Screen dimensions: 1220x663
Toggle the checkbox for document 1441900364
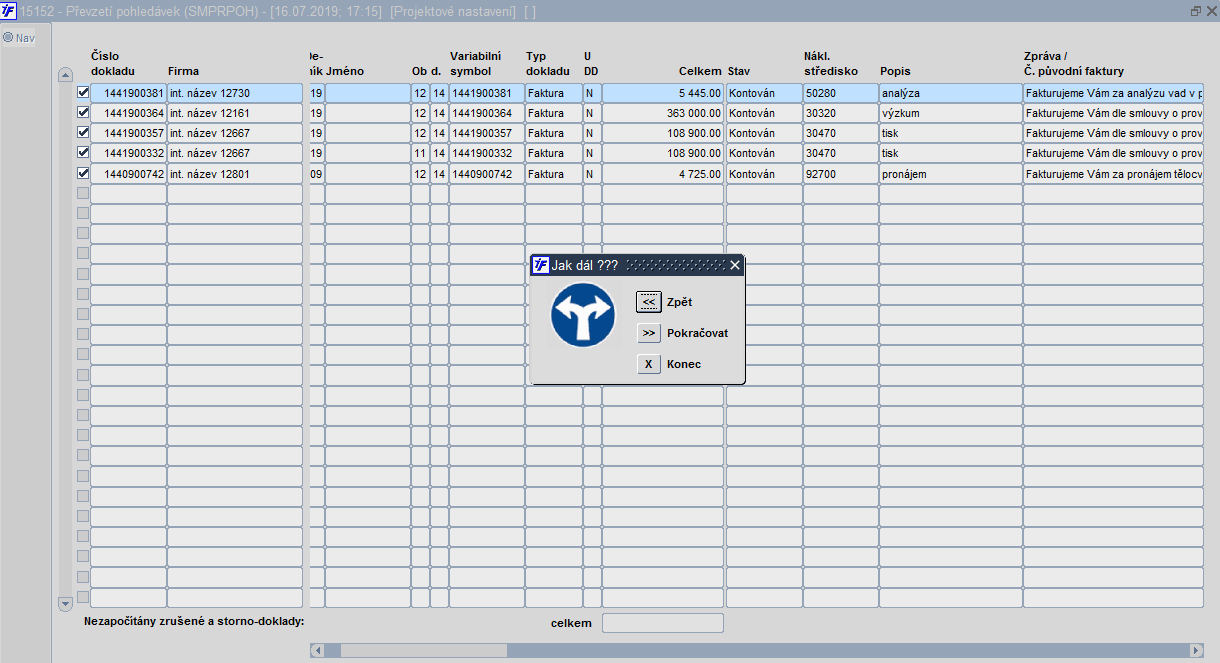pyautogui.click(x=83, y=112)
